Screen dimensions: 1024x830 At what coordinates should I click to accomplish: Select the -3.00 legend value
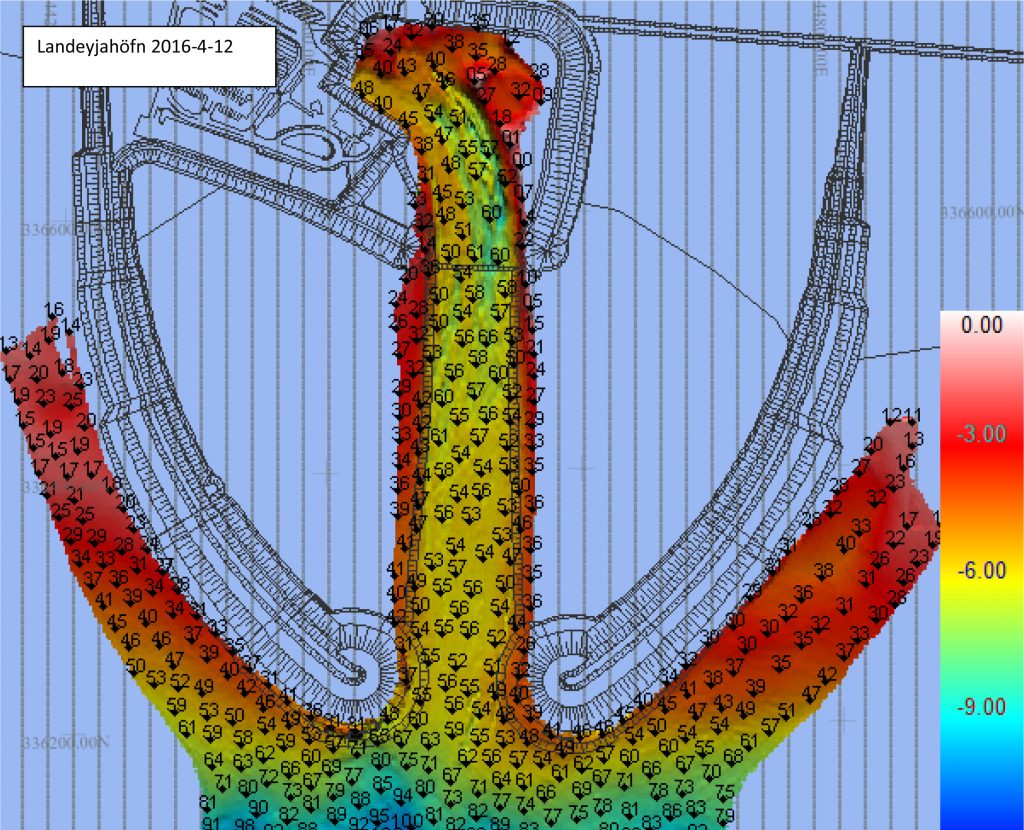[x=981, y=433]
